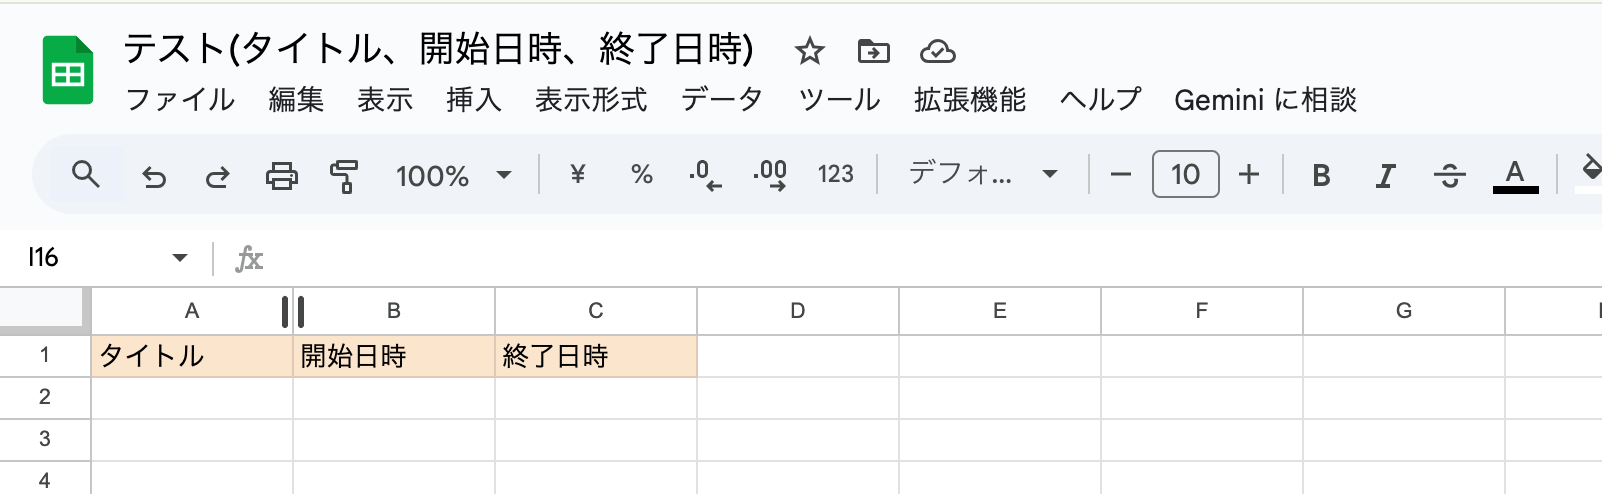Open the データ menu
The width and height of the screenshot is (1602, 494).
click(x=721, y=100)
